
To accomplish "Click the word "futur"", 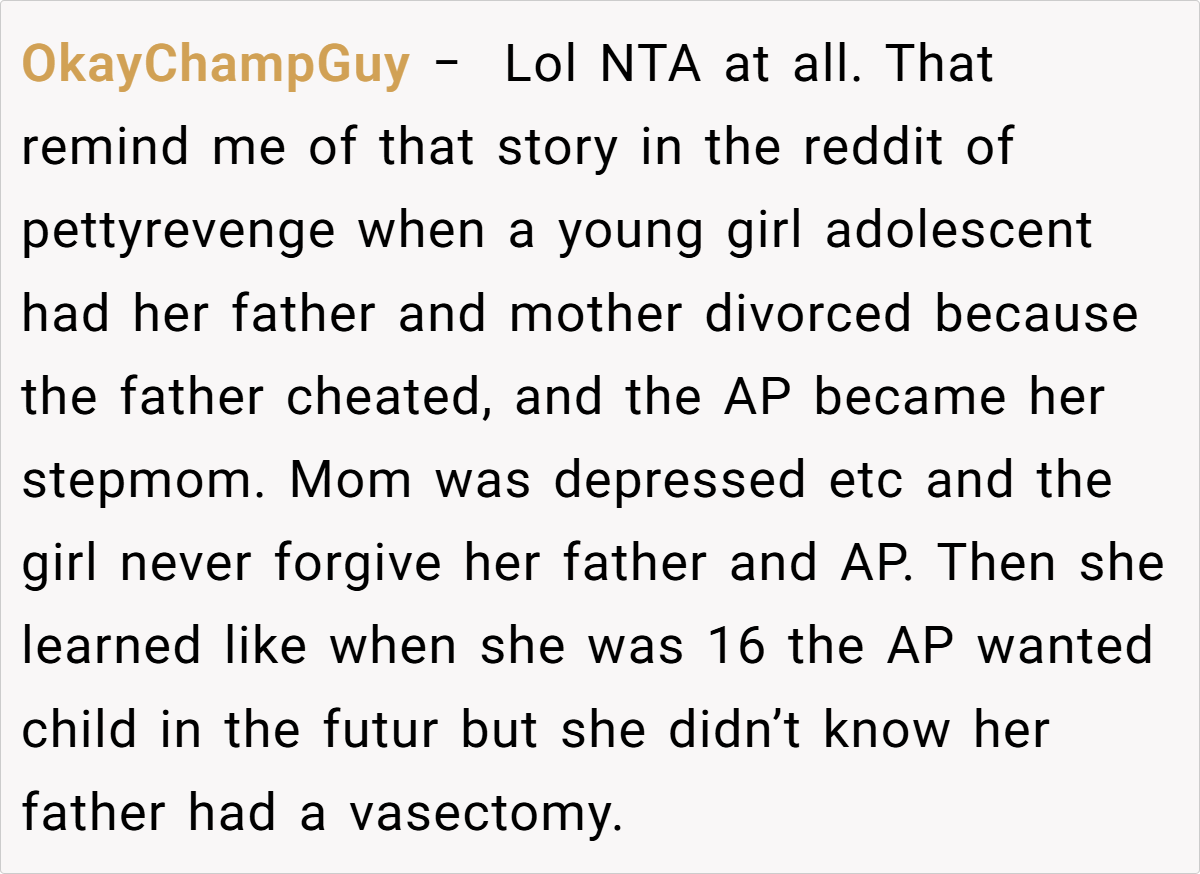I will [382, 730].
